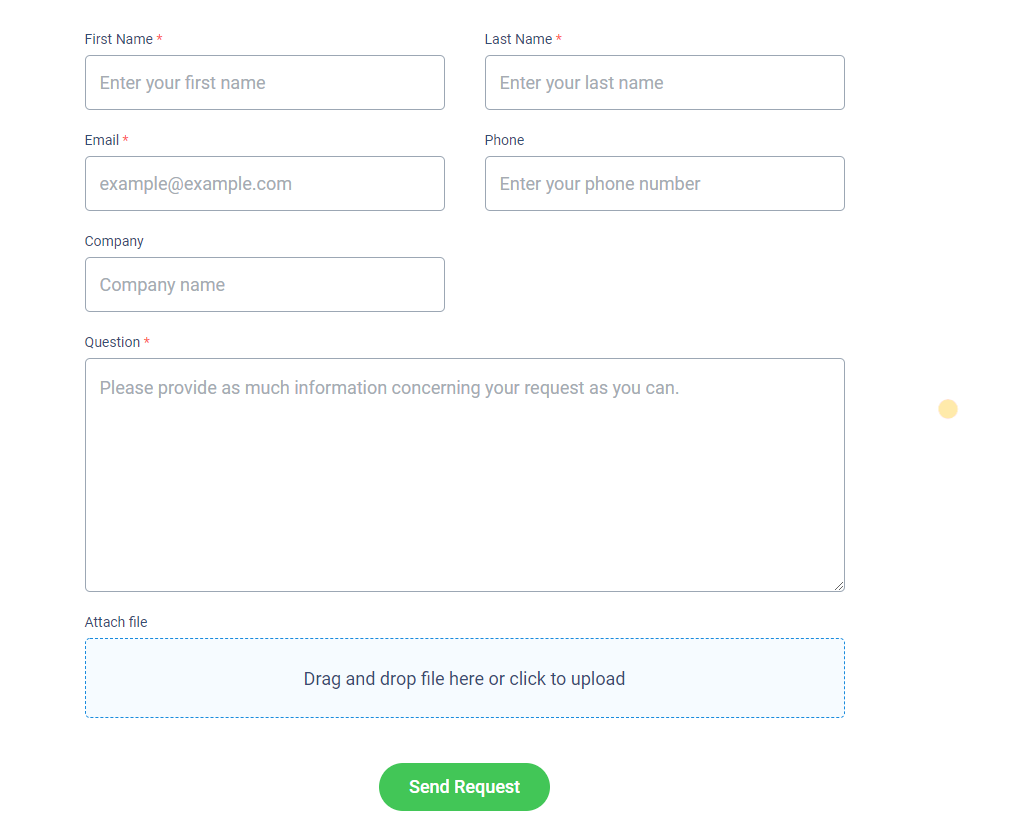Click the red asterisk beside First Name
This screenshot has width=1009, height=834.
(x=160, y=39)
